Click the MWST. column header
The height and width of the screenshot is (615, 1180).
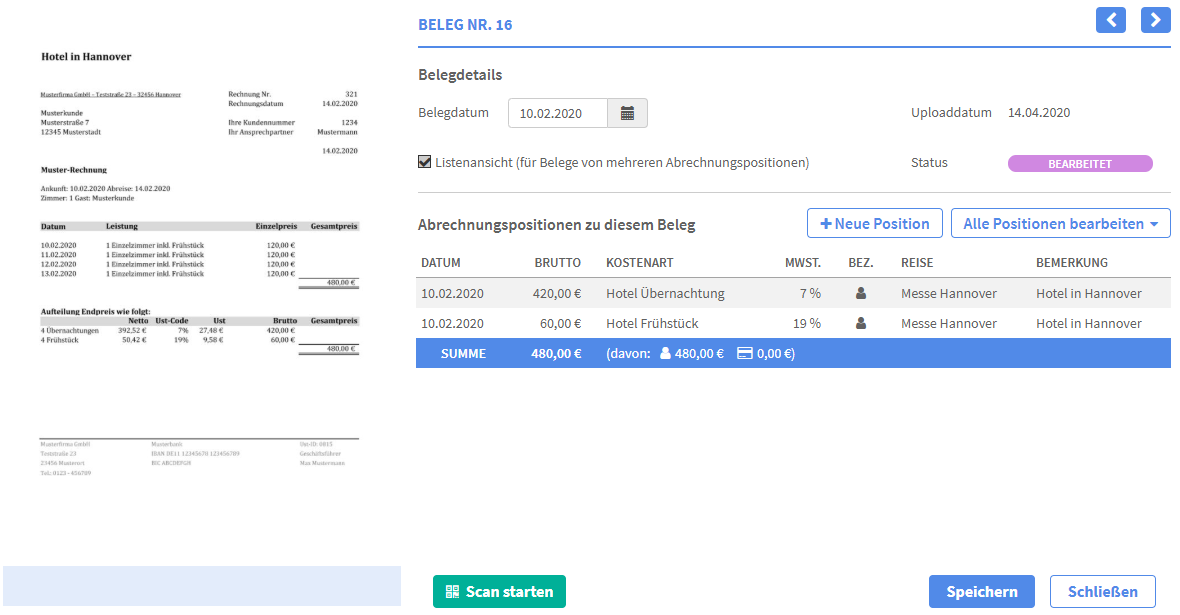[803, 263]
